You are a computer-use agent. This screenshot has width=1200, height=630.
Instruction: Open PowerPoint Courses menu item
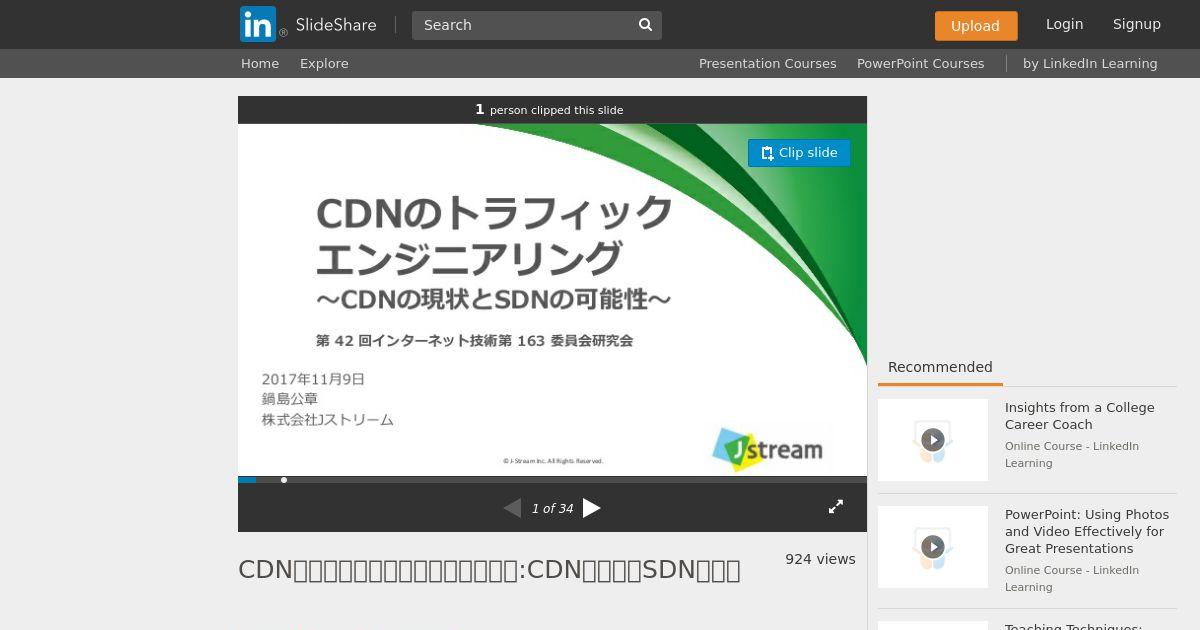point(920,63)
